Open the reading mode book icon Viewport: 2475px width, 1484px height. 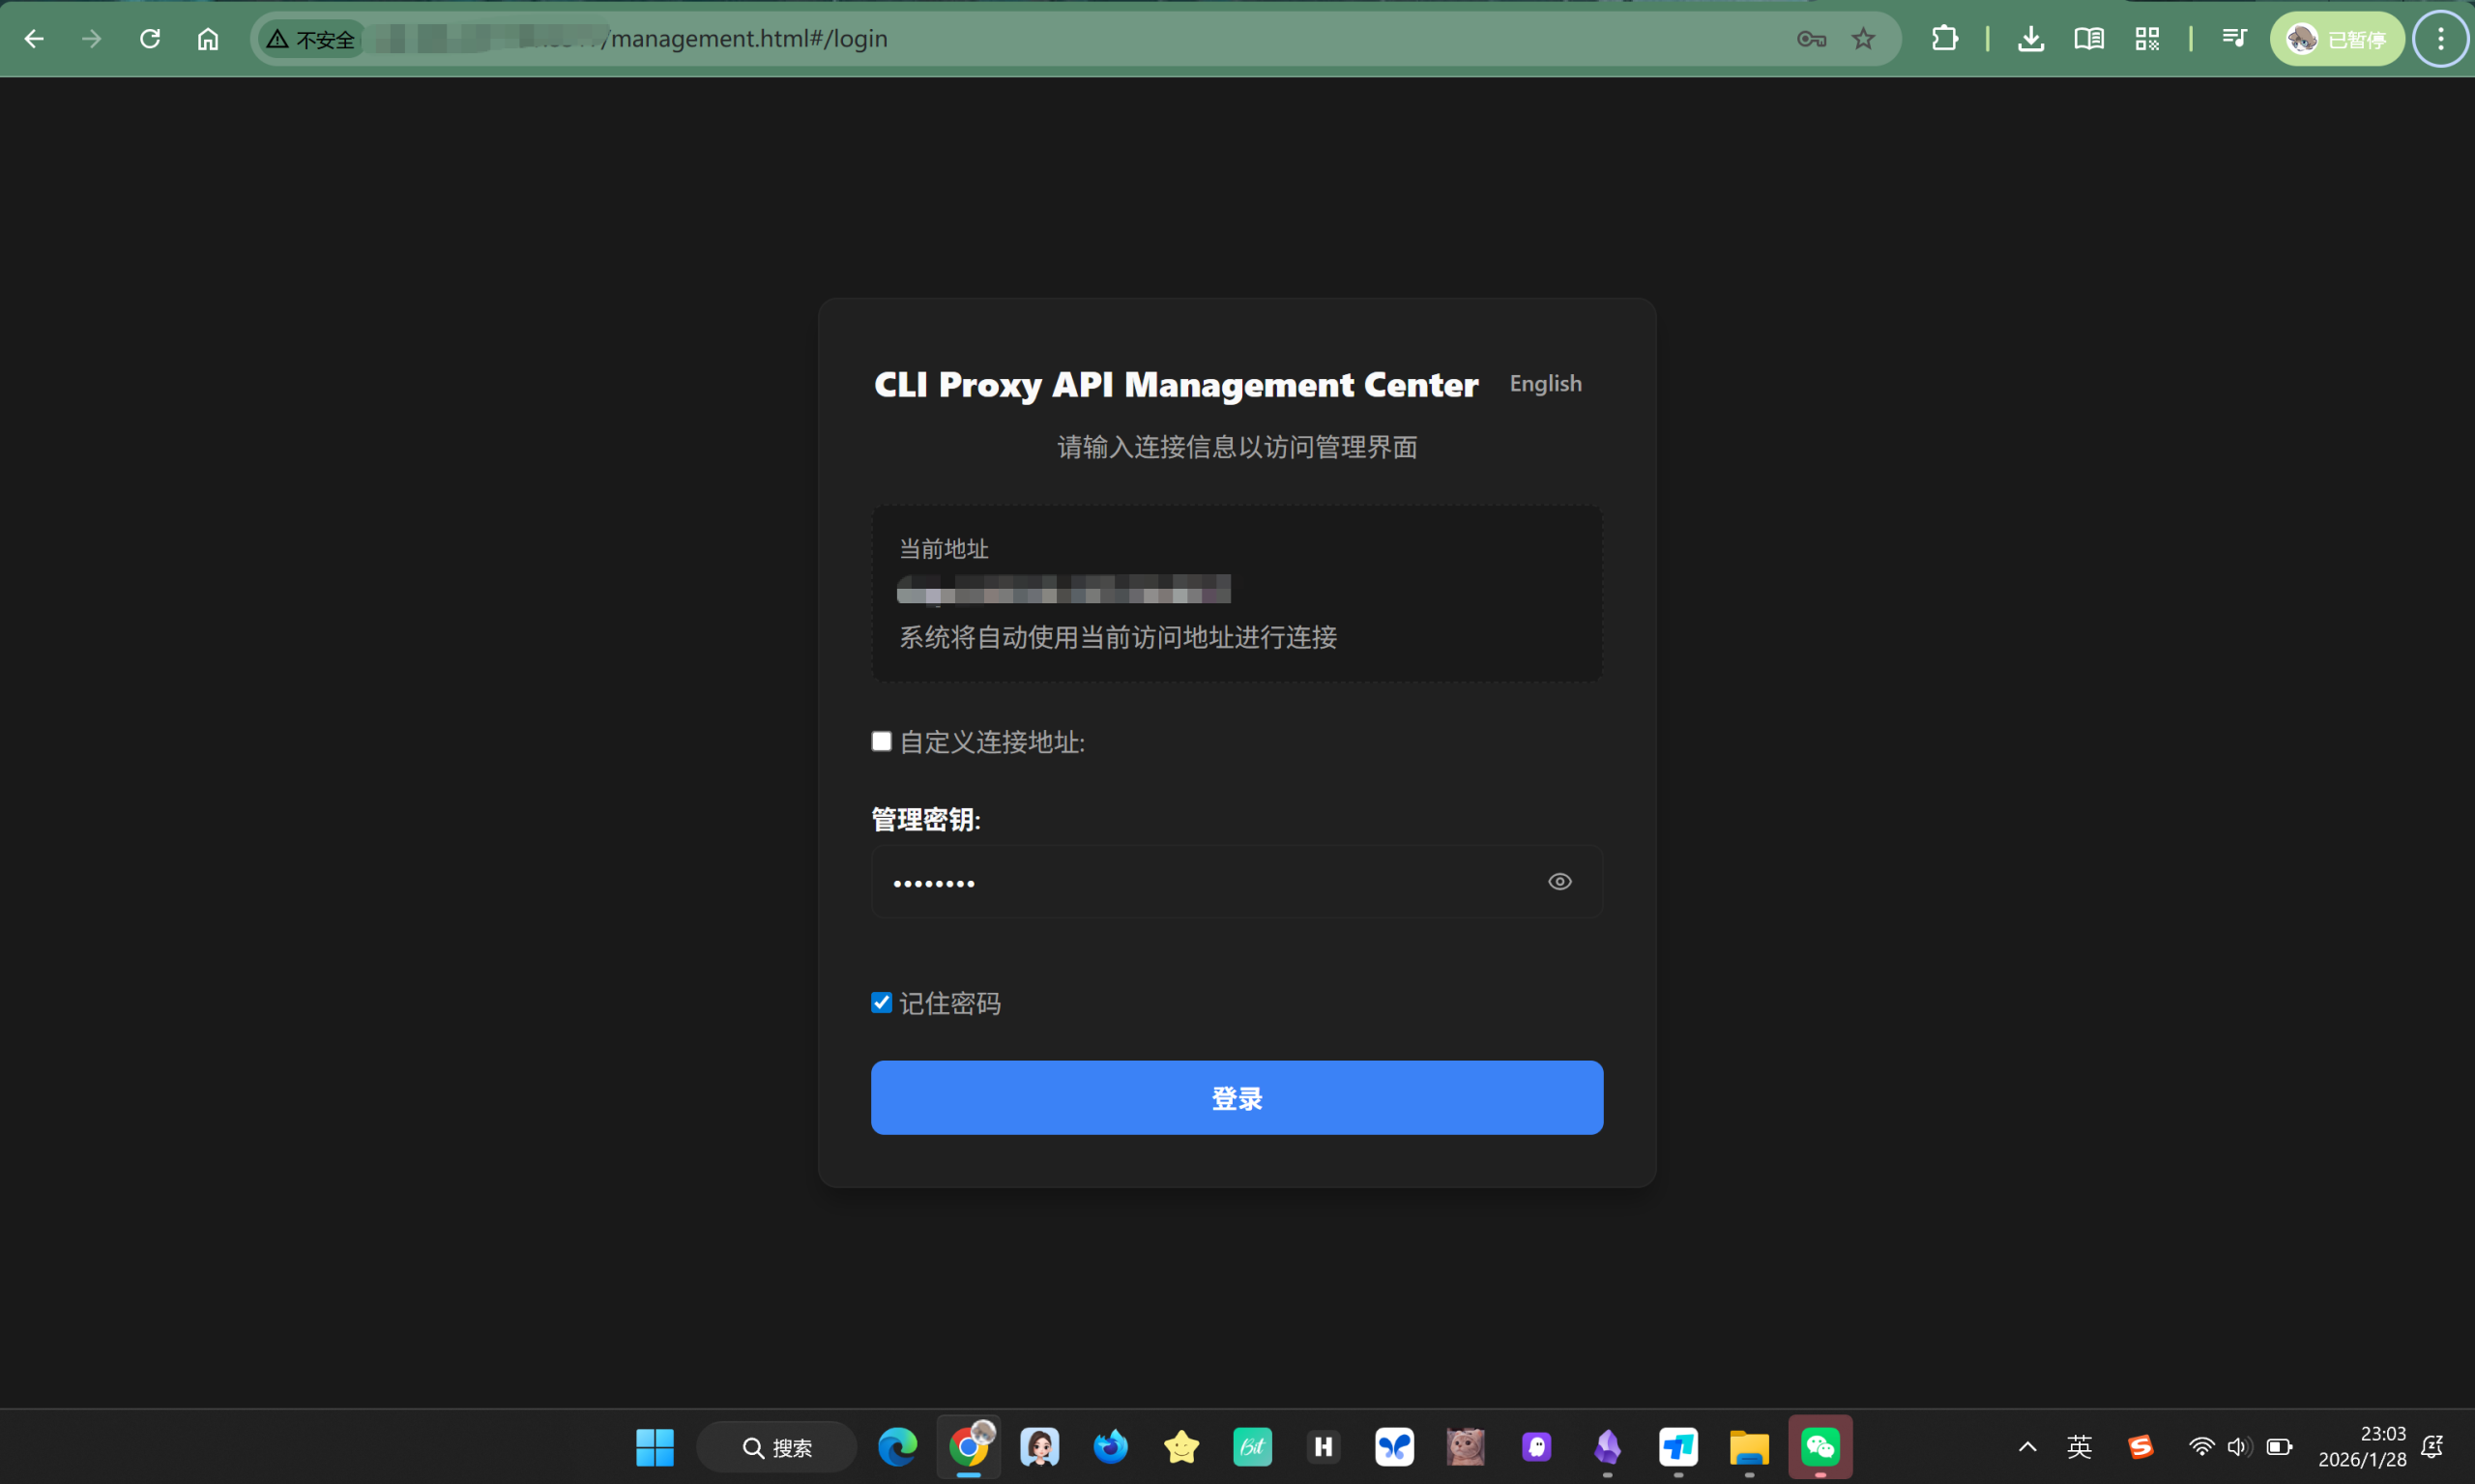click(x=2088, y=39)
